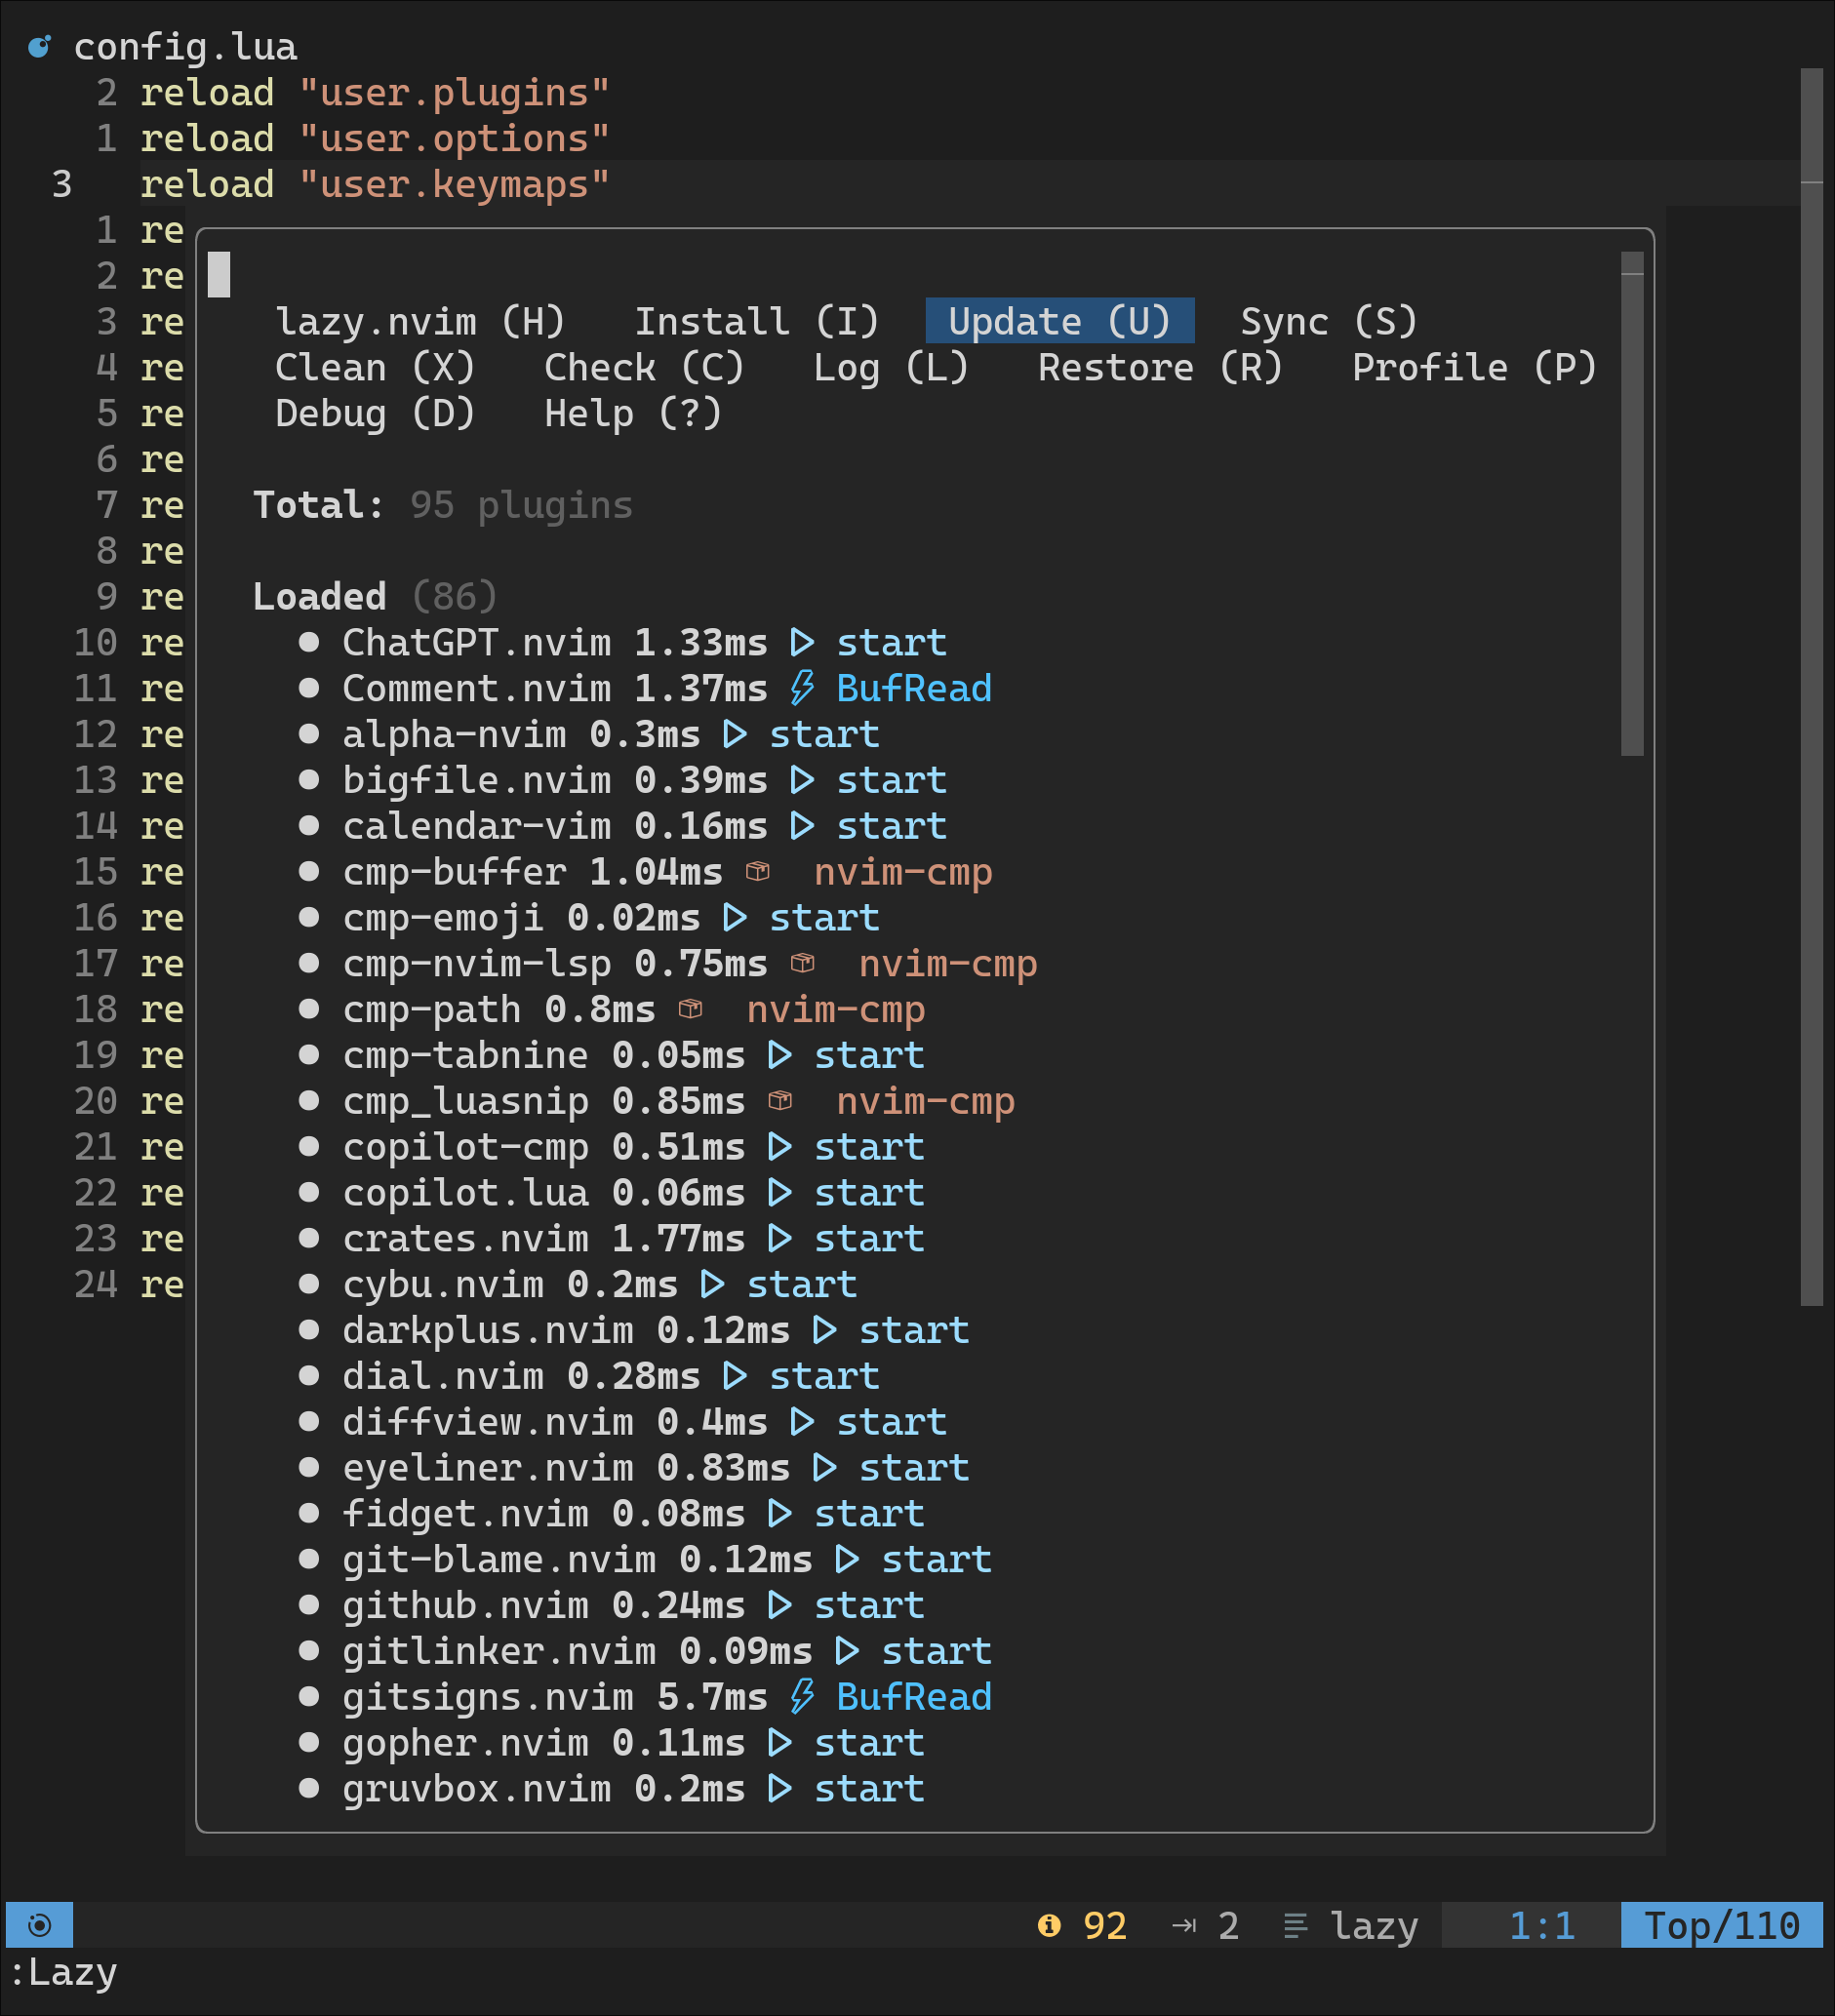Select the highlighted Update (U) tab

tap(1060, 321)
